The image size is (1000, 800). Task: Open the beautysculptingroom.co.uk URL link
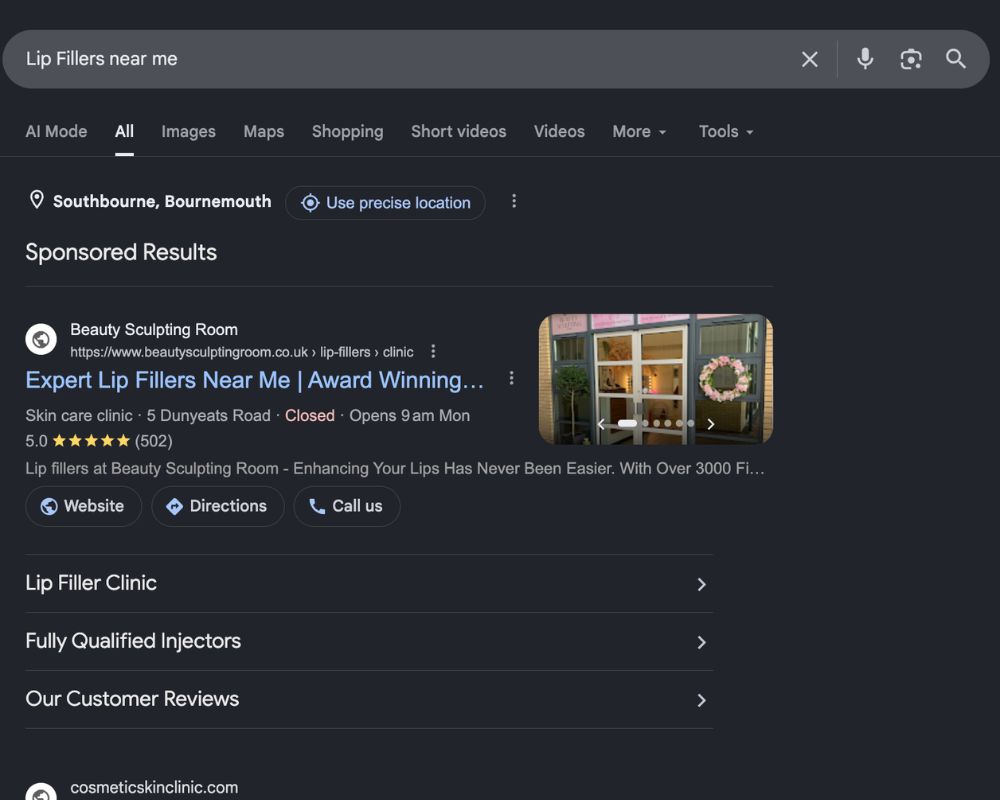242,352
